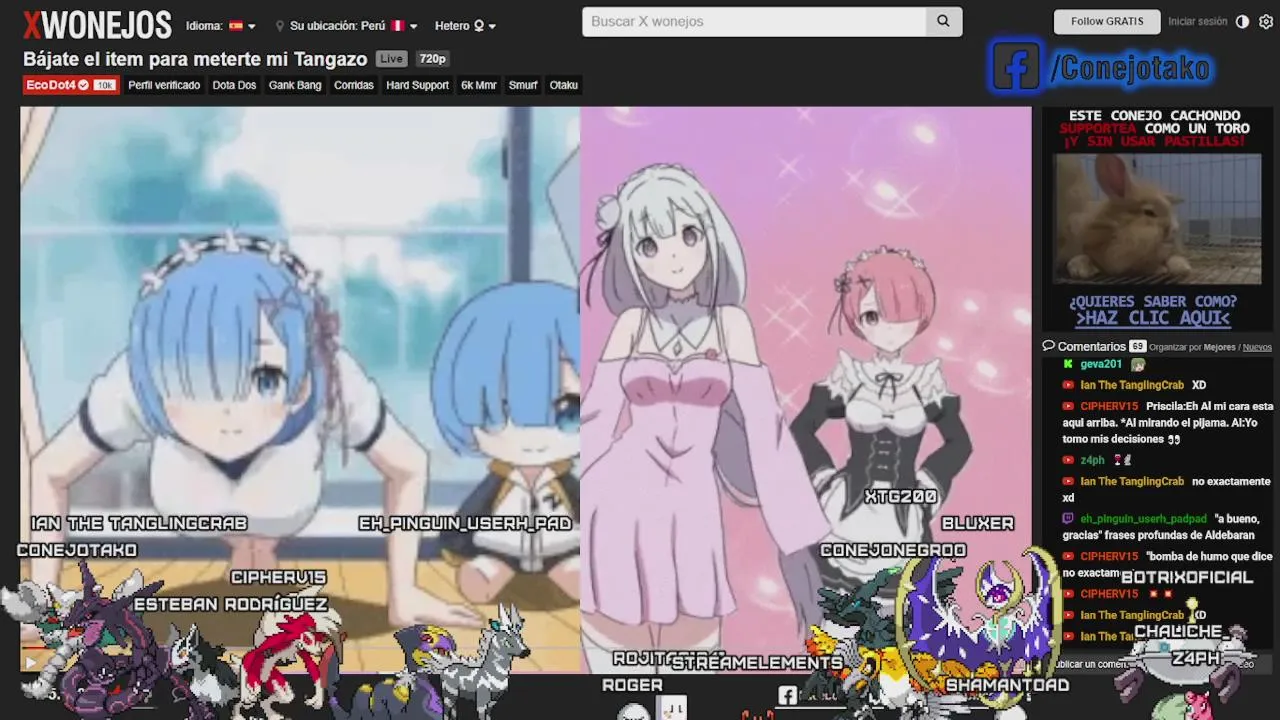Click the IAN THE TANGLINGCRAB name label
This screenshot has width=1280, height=720.
(139, 523)
